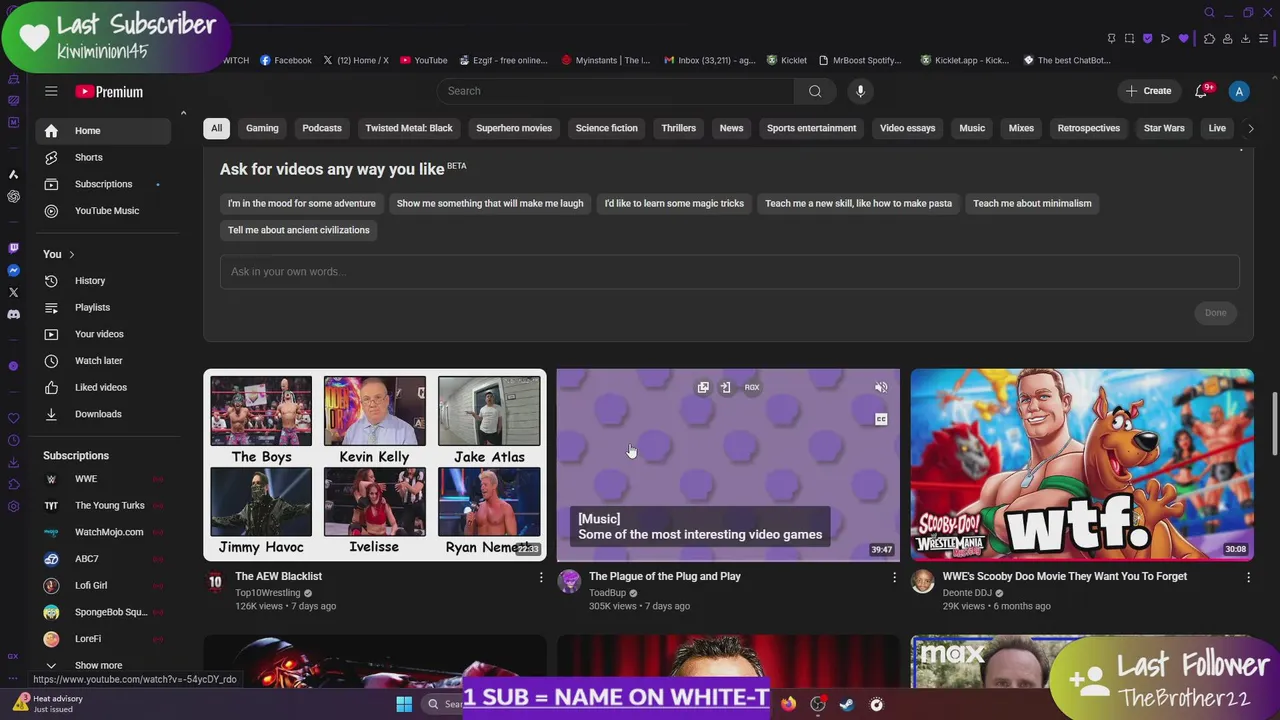Click the ToadBup channel avatar

[569, 582]
